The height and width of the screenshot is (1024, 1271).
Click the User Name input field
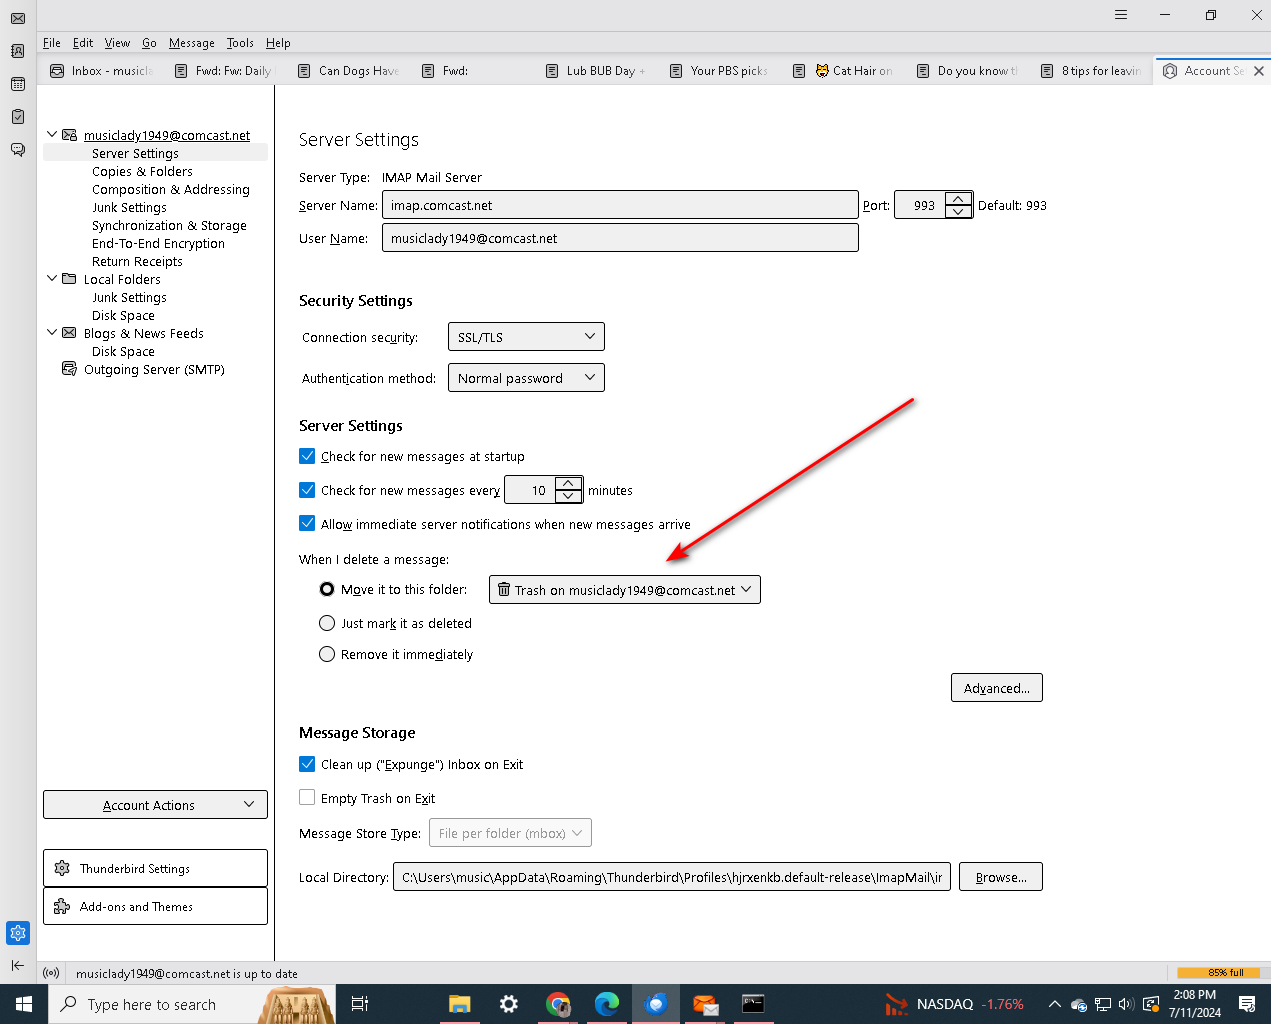click(x=620, y=238)
